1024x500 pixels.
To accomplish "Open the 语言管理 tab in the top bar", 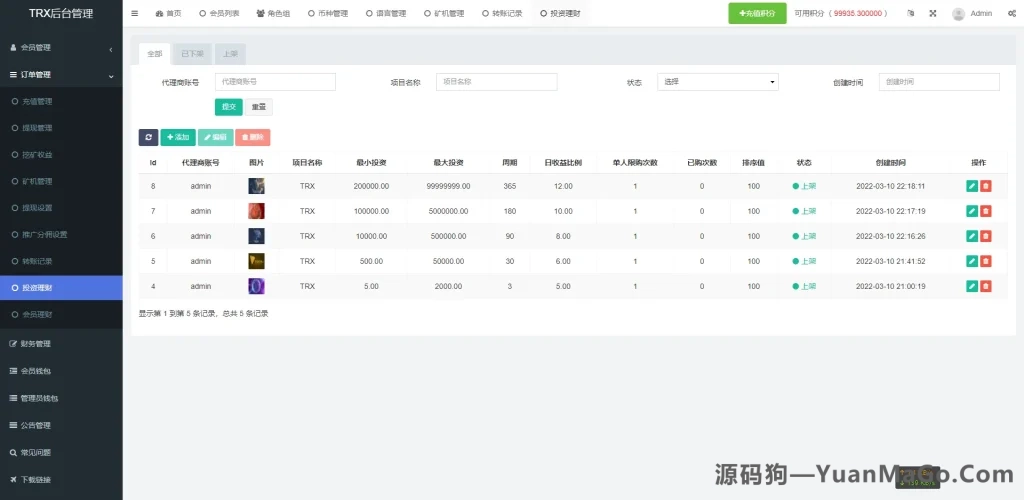I will pyautogui.click(x=386, y=13).
